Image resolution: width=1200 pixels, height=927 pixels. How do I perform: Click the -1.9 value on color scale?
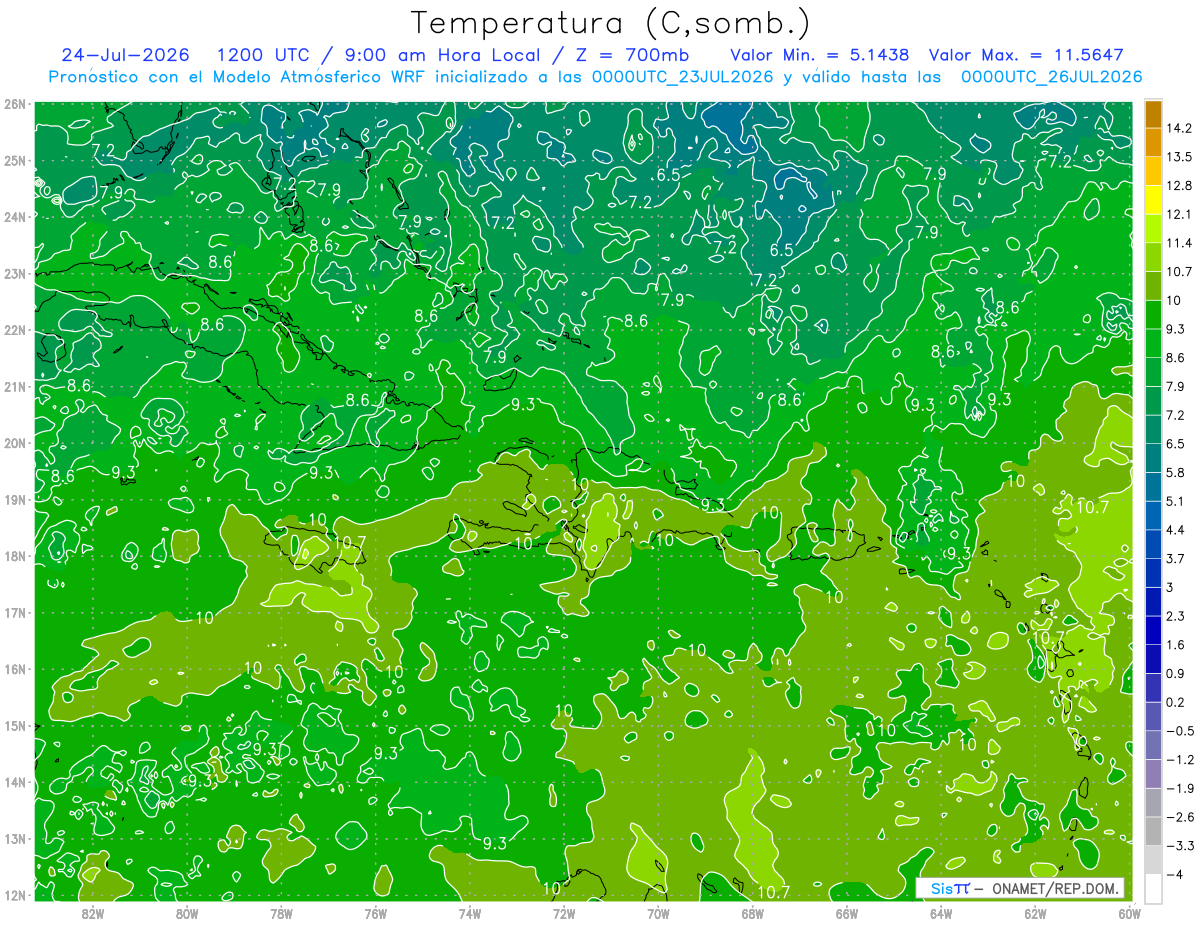[x=1179, y=788]
